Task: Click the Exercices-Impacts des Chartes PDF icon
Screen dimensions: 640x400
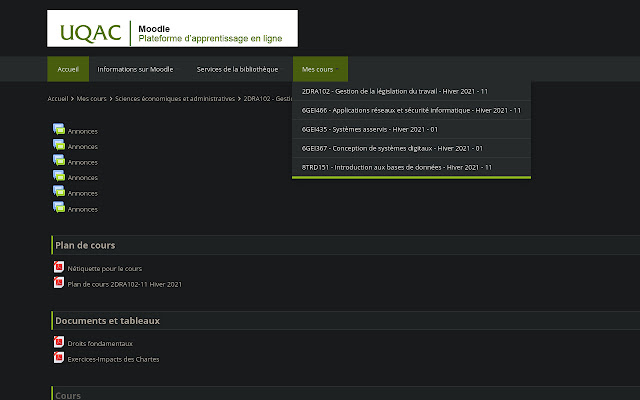Action: tap(59, 359)
